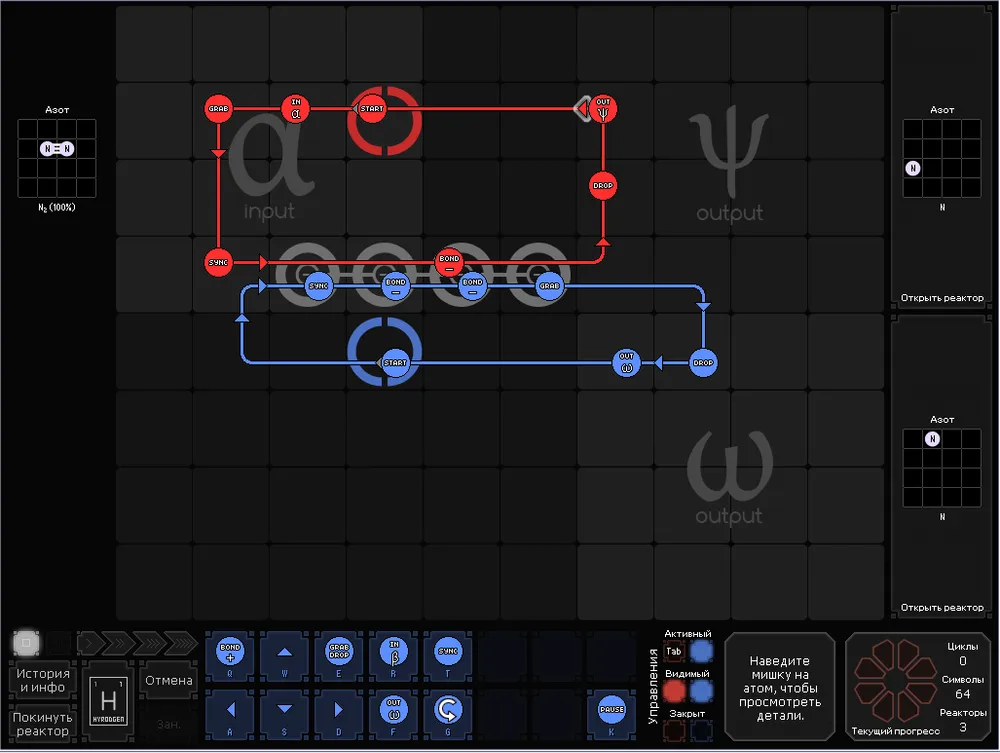1000x753 pixels.
Task: Select the red BOND minus instruction
Action: [449, 263]
